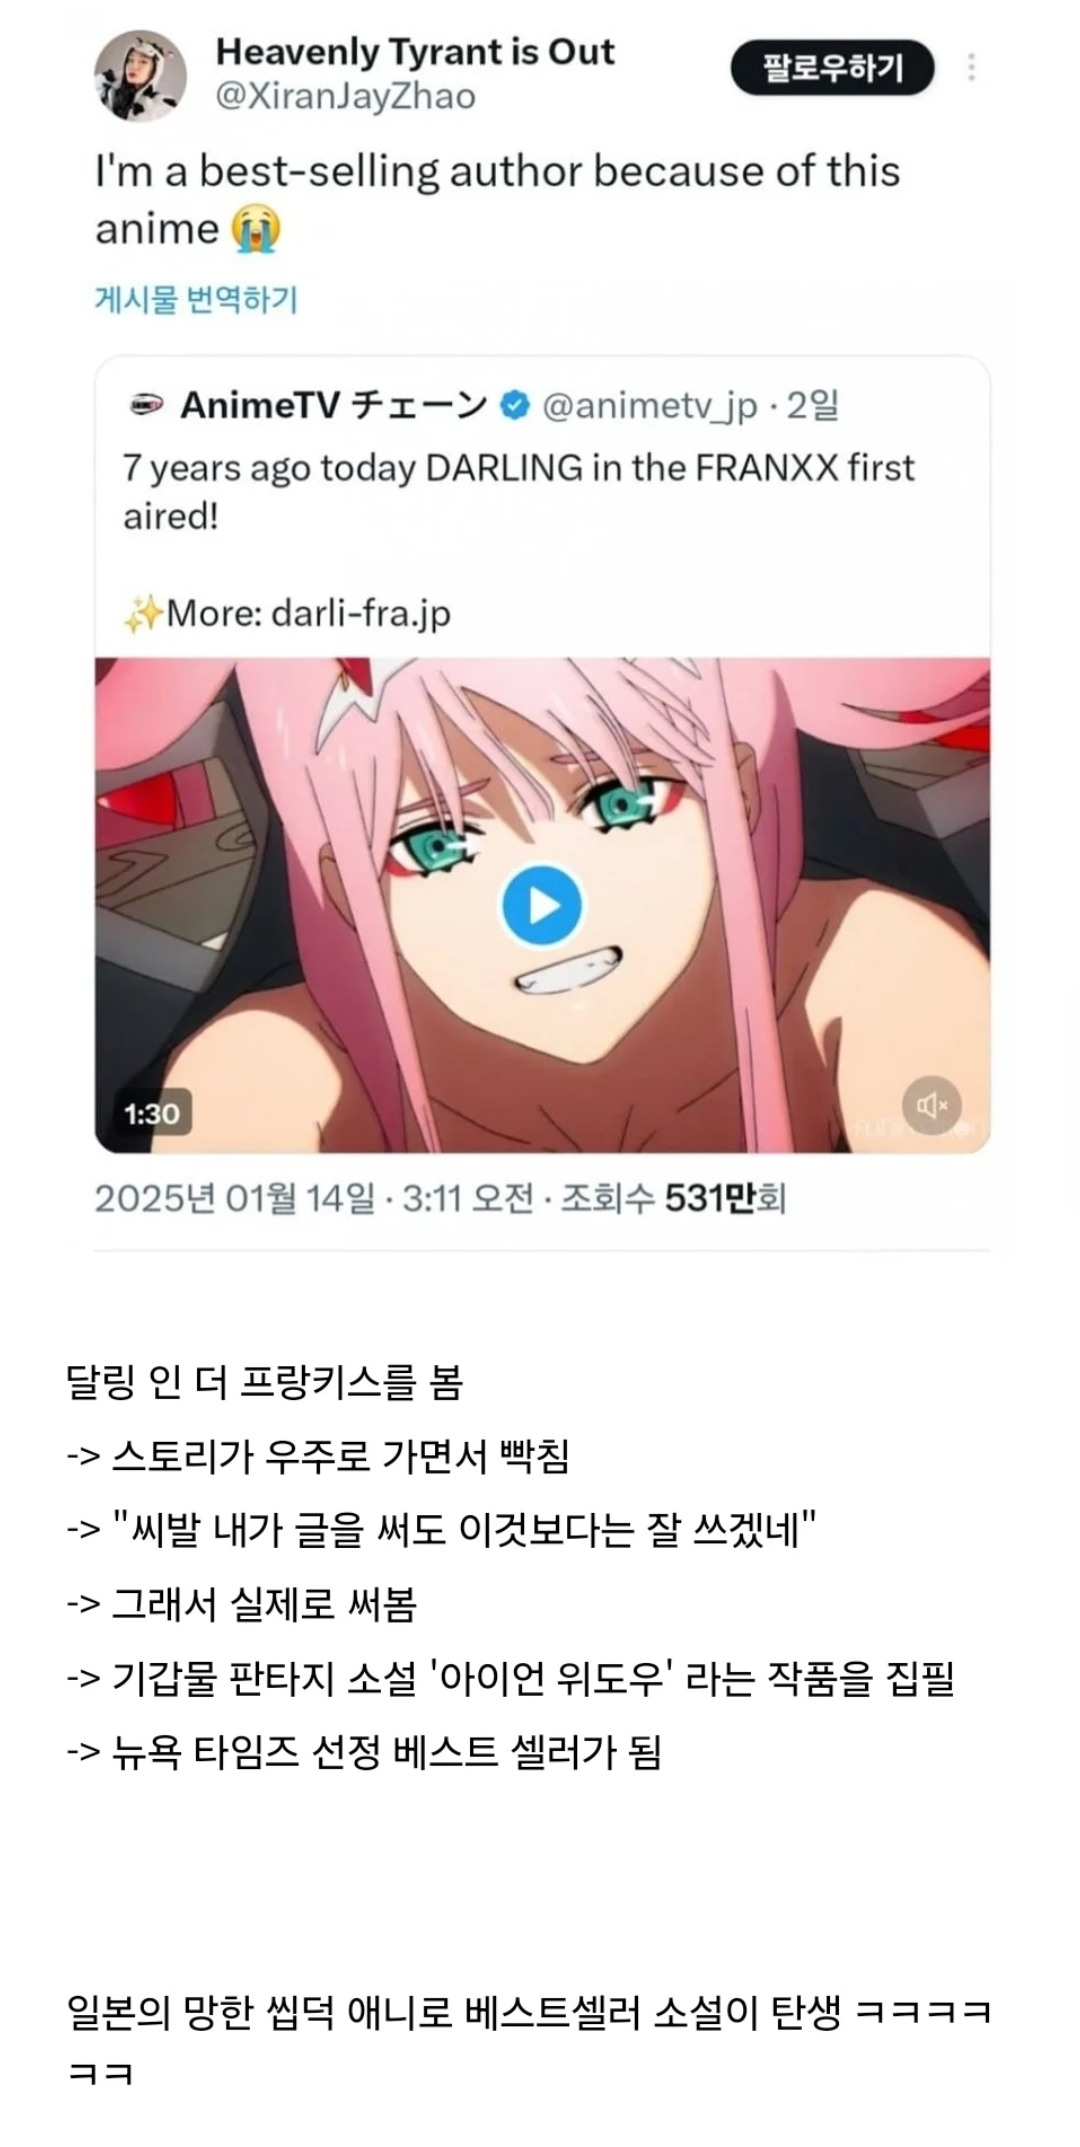Image resolution: width=1080 pixels, height=2147 pixels.
Task: Click the 게시물 번역하기 translate link
Action: pyautogui.click(x=196, y=299)
